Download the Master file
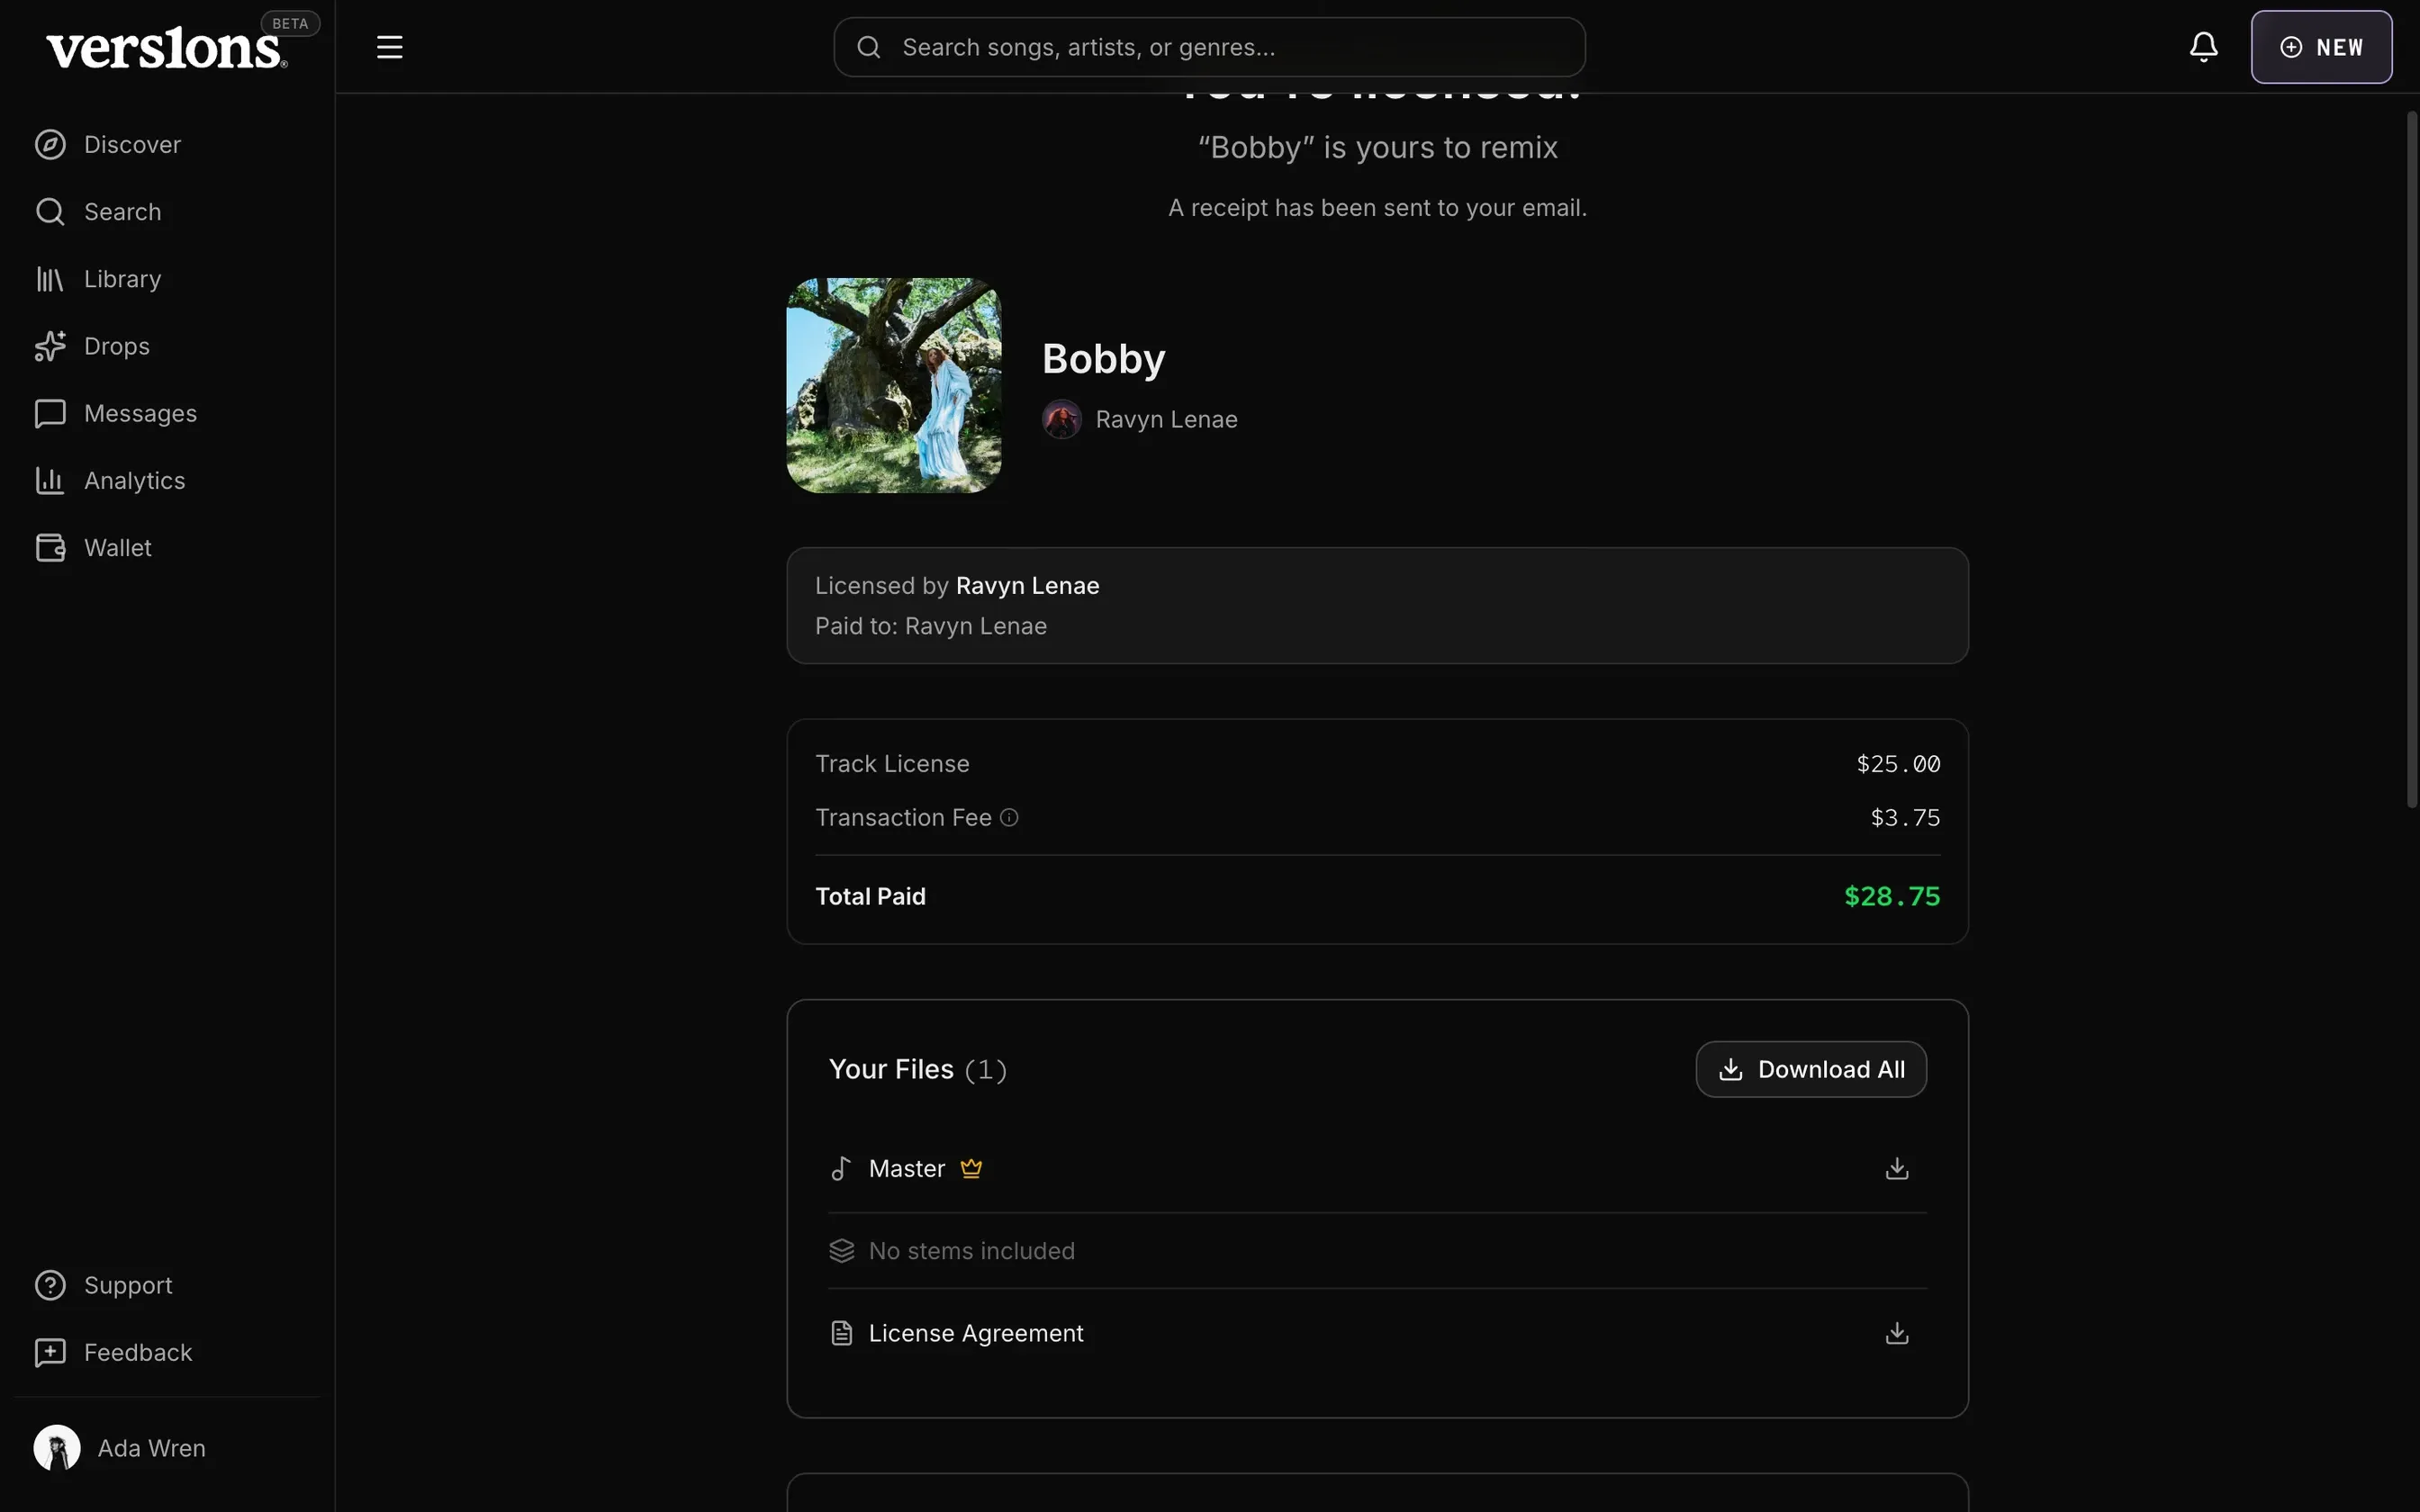 pyautogui.click(x=1896, y=1168)
